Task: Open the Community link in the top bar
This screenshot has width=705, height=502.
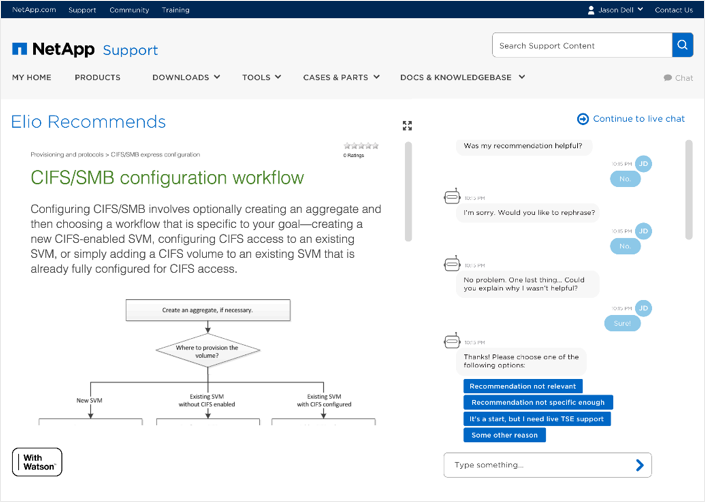Action: (129, 10)
